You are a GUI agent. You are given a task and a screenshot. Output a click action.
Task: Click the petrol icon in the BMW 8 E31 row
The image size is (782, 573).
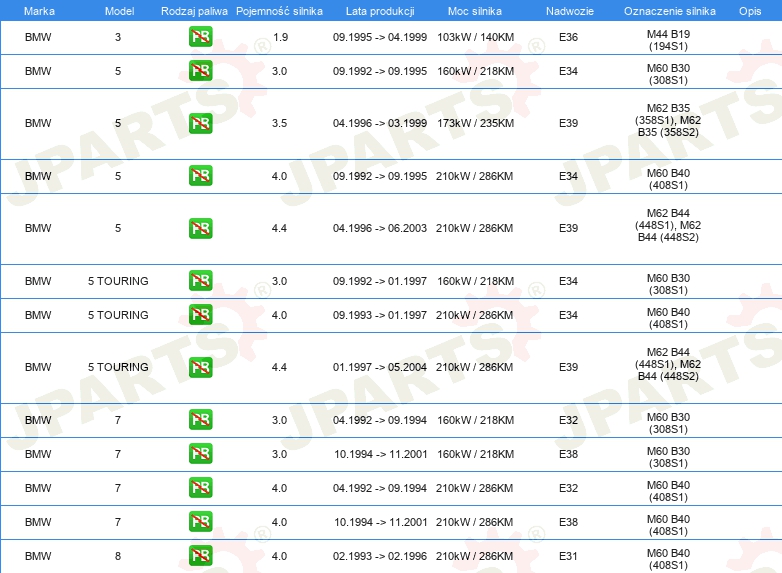[200, 556]
